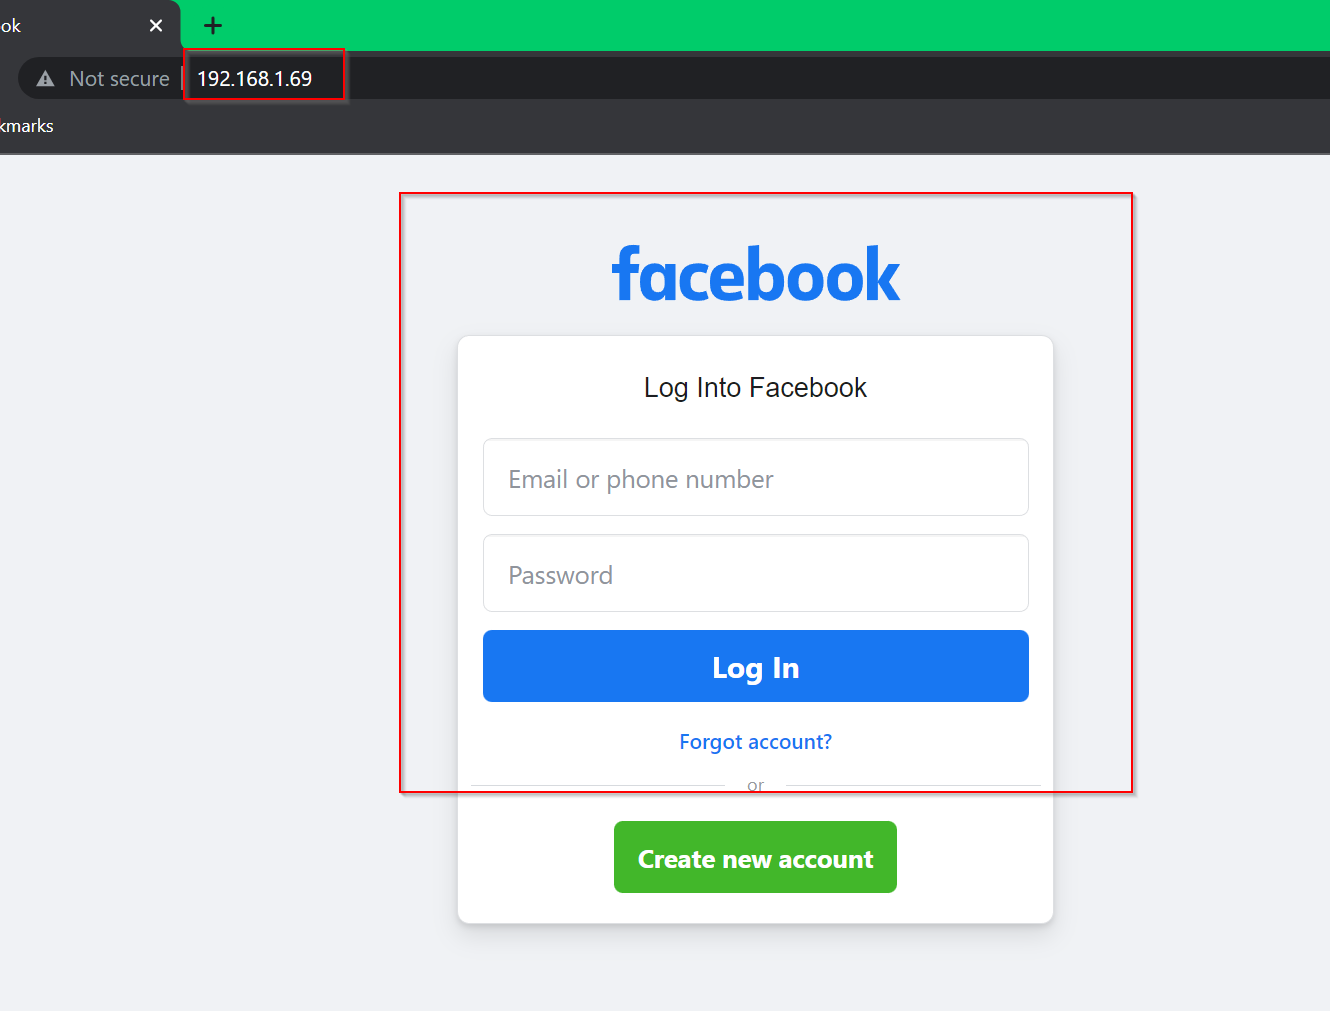The width and height of the screenshot is (1330, 1011).
Task: Click the blue facebook logo
Action: tap(756, 275)
